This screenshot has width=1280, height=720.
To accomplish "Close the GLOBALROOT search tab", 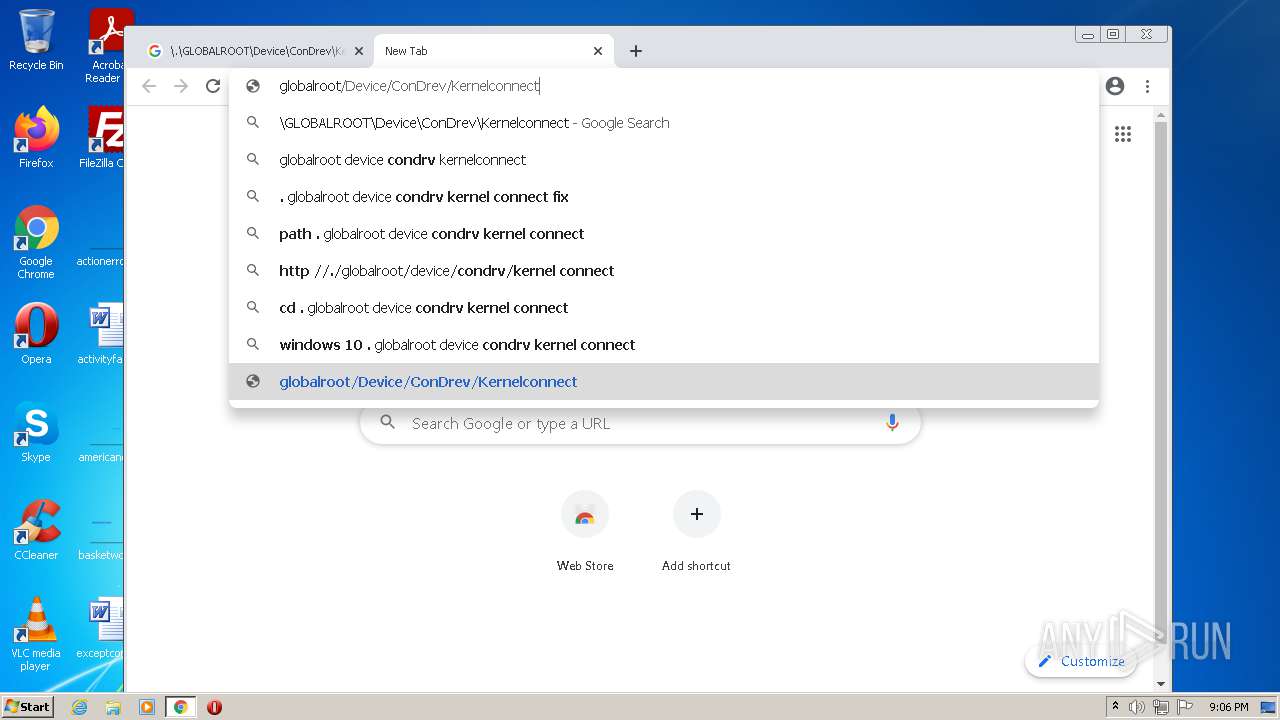I will click(359, 51).
